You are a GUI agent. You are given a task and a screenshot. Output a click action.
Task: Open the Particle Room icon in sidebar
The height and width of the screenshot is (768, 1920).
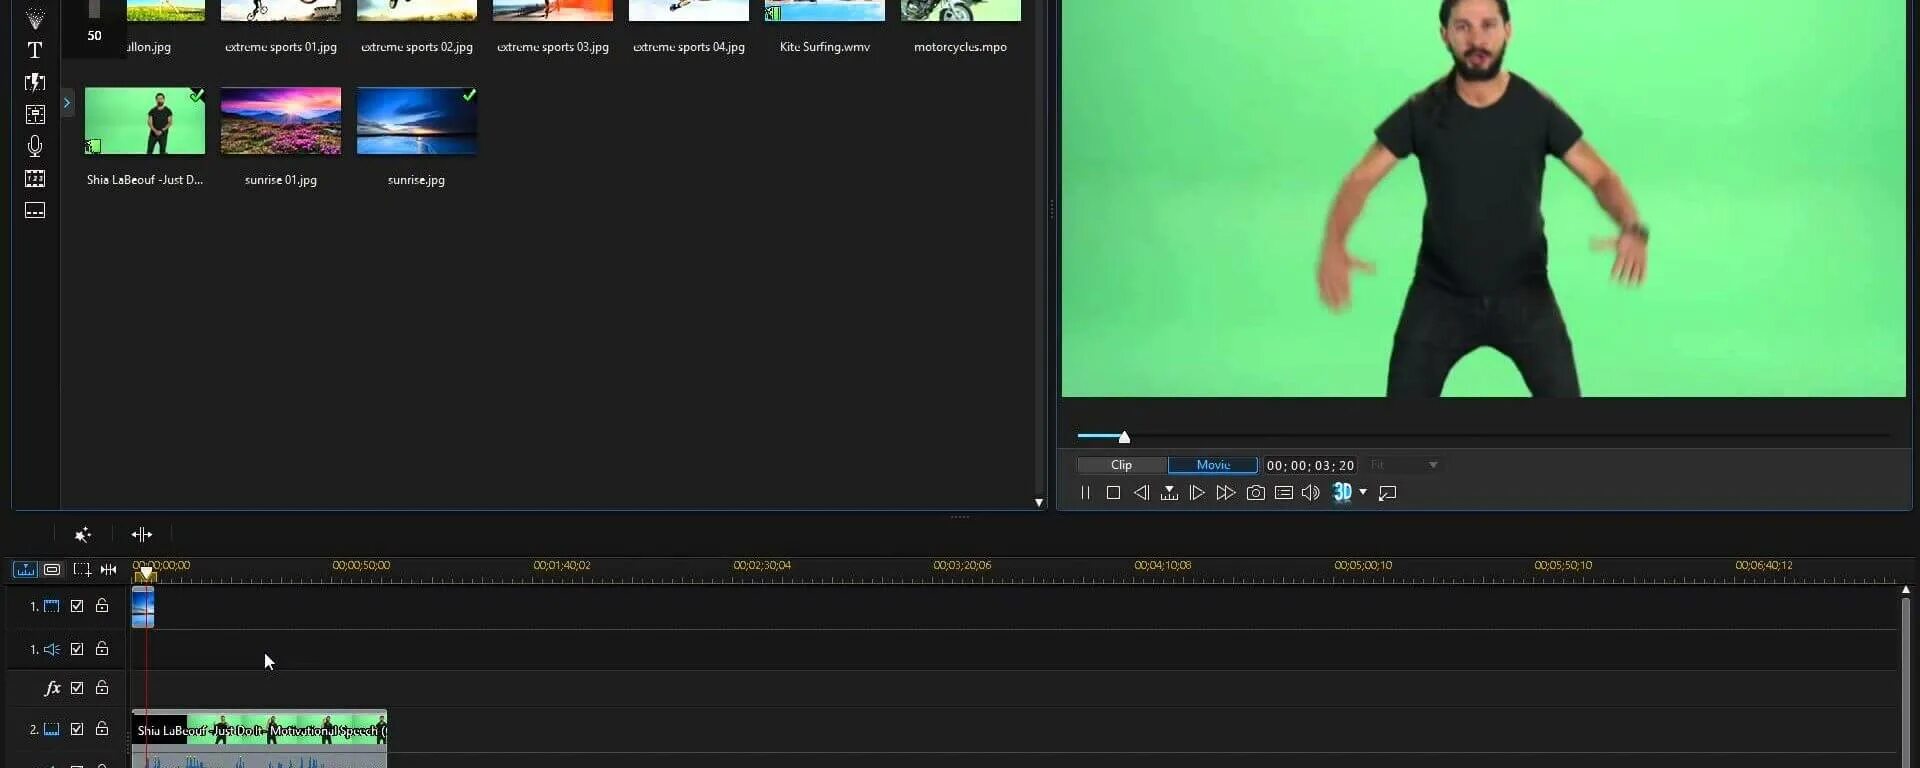(x=35, y=18)
